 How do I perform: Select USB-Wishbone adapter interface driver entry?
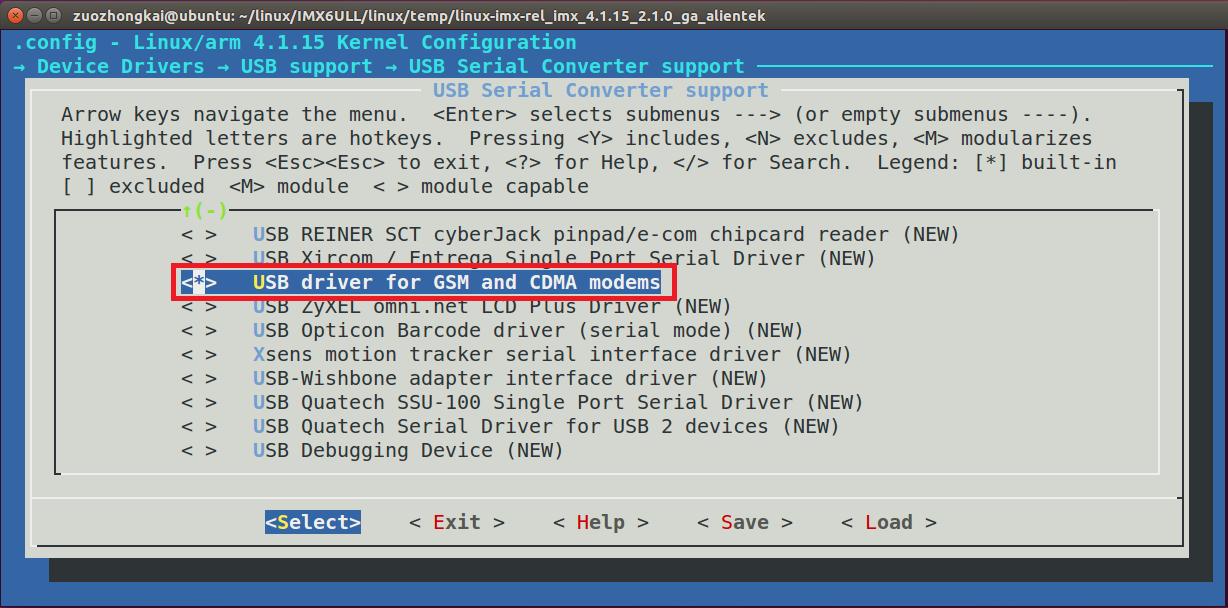pyautogui.click(x=510, y=378)
